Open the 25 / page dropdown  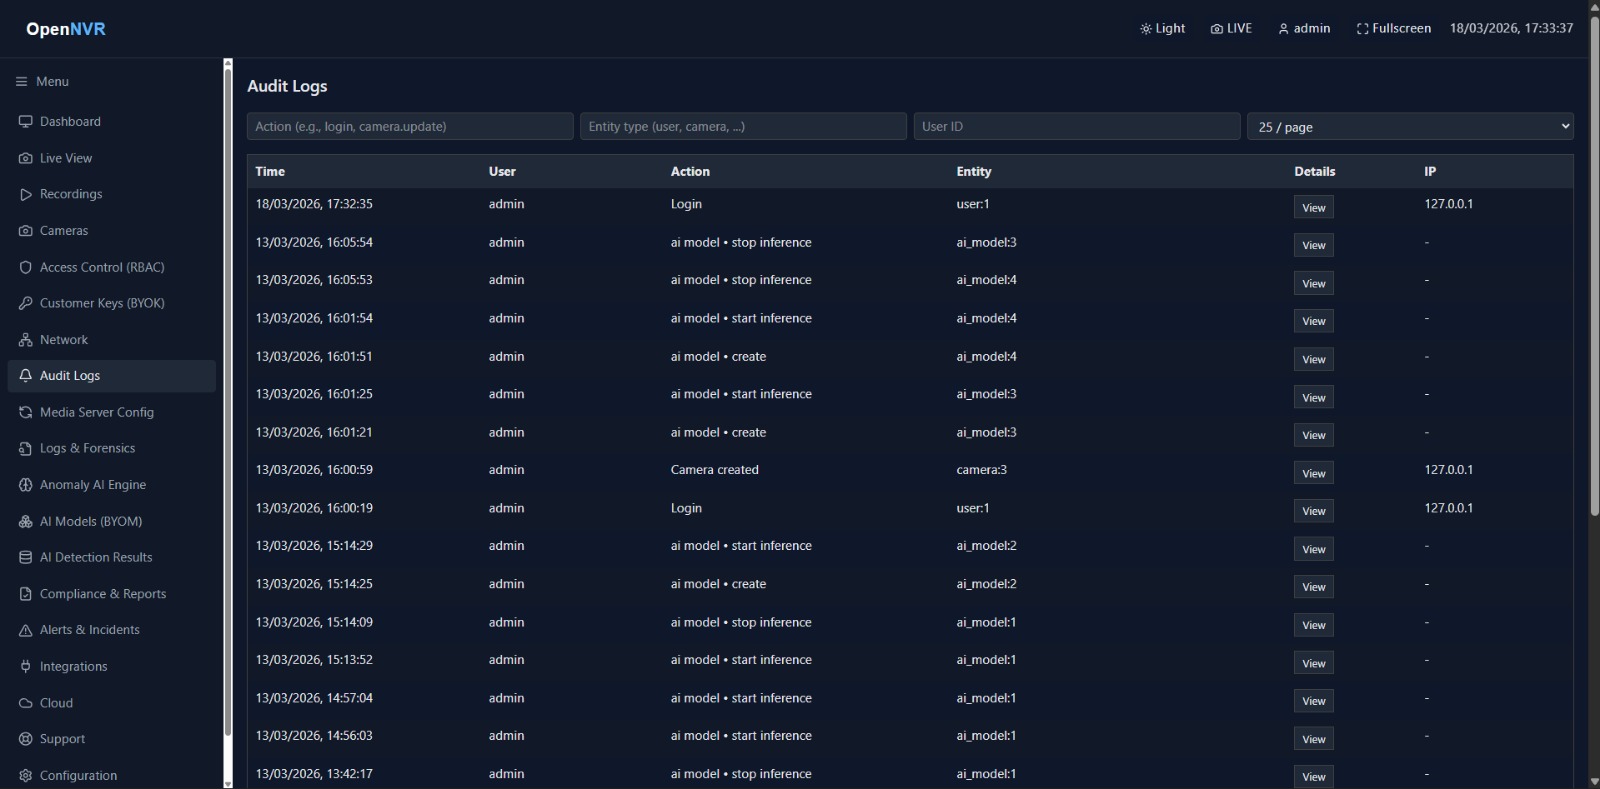[x=1410, y=126]
